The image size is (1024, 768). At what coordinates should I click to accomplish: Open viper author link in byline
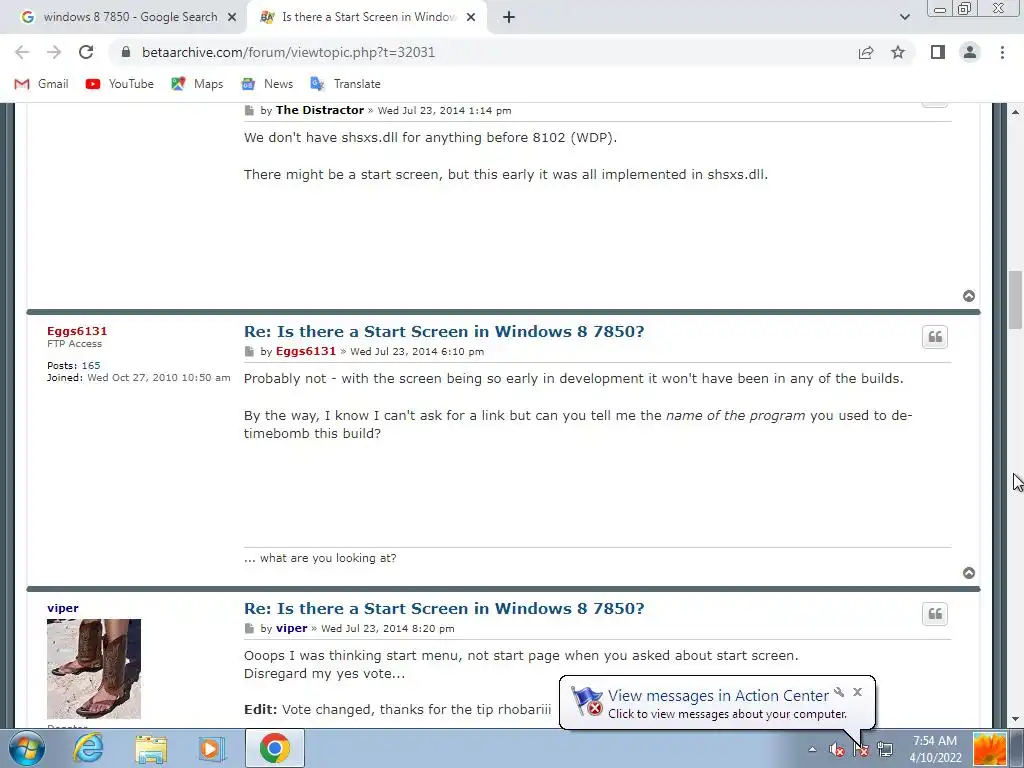291,628
